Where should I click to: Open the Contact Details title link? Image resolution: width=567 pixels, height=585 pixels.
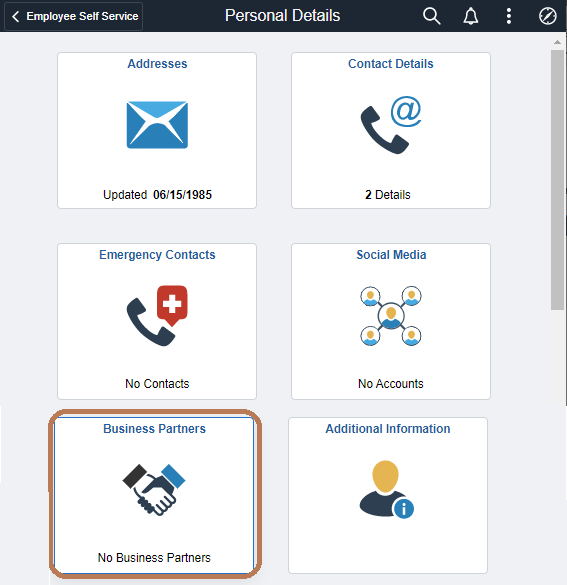click(391, 64)
